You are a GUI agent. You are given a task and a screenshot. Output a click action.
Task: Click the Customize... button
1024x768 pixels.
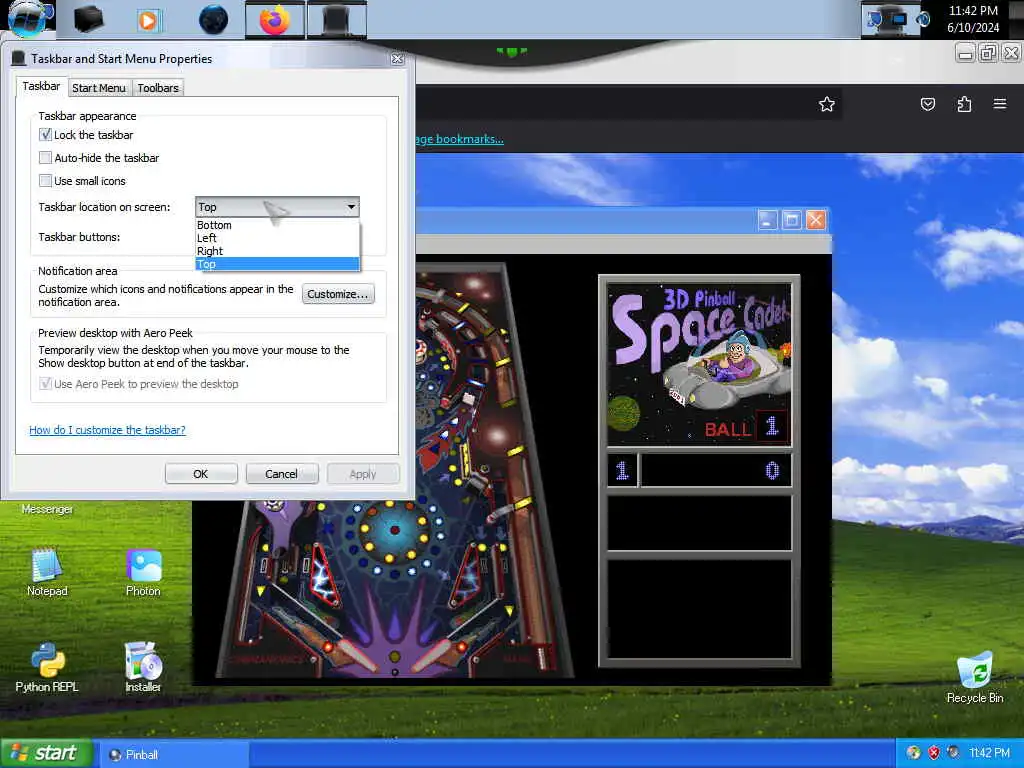[x=338, y=295]
